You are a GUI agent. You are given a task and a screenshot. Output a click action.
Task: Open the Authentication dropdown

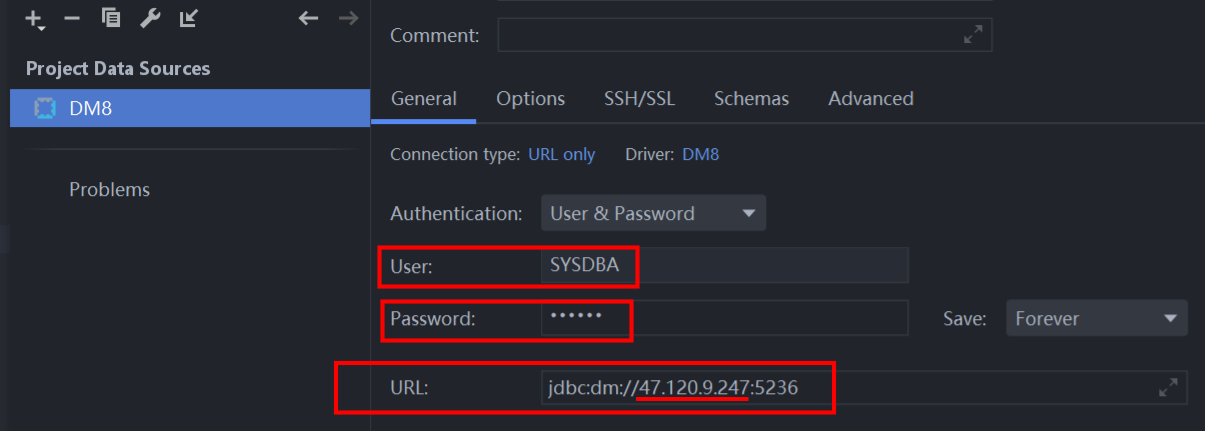point(653,213)
